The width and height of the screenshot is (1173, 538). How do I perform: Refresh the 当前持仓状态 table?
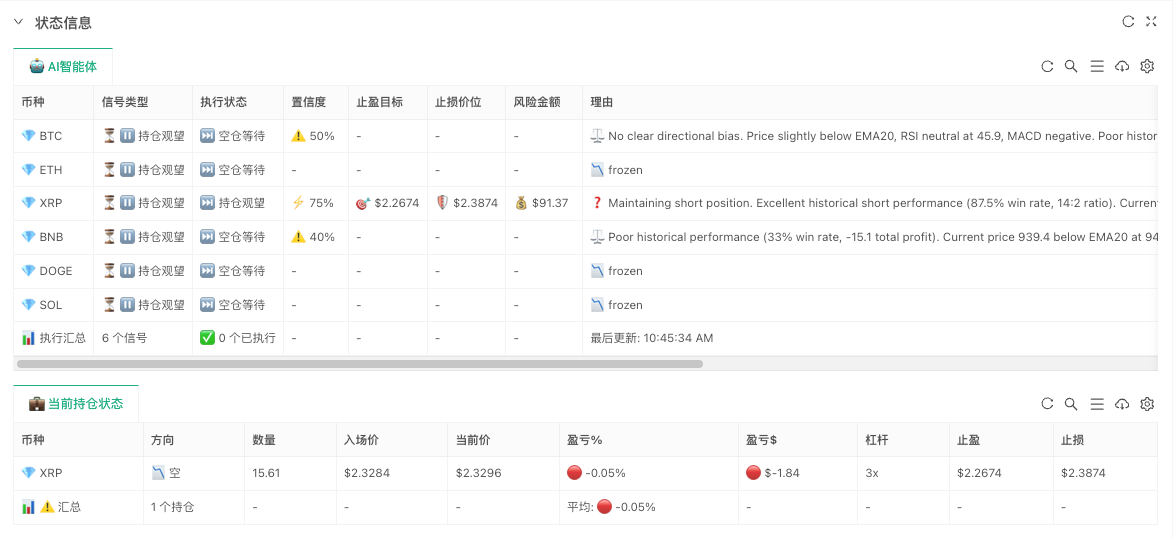[1047, 404]
